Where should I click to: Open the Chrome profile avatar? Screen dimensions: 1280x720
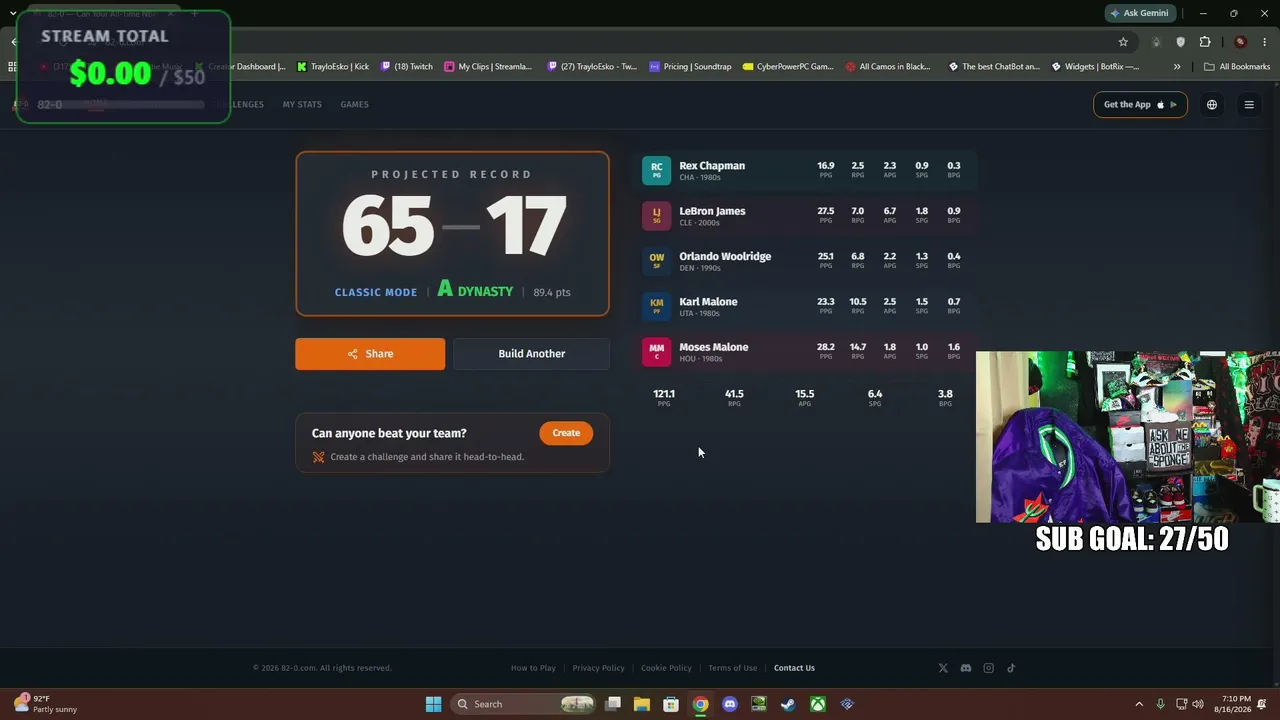(1240, 42)
